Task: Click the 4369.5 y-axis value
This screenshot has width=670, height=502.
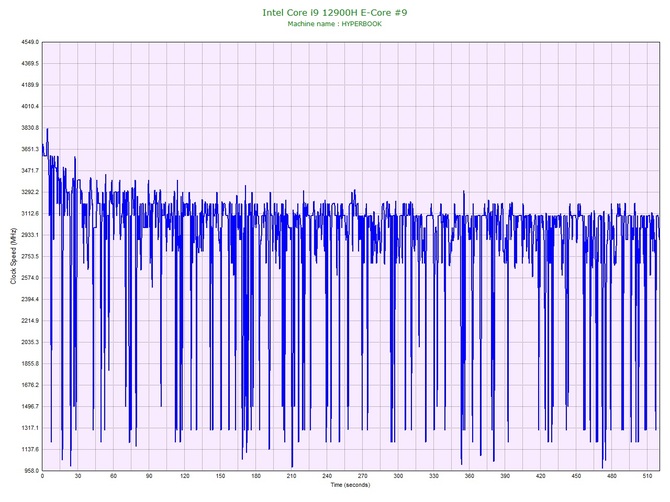Action: coord(30,64)
